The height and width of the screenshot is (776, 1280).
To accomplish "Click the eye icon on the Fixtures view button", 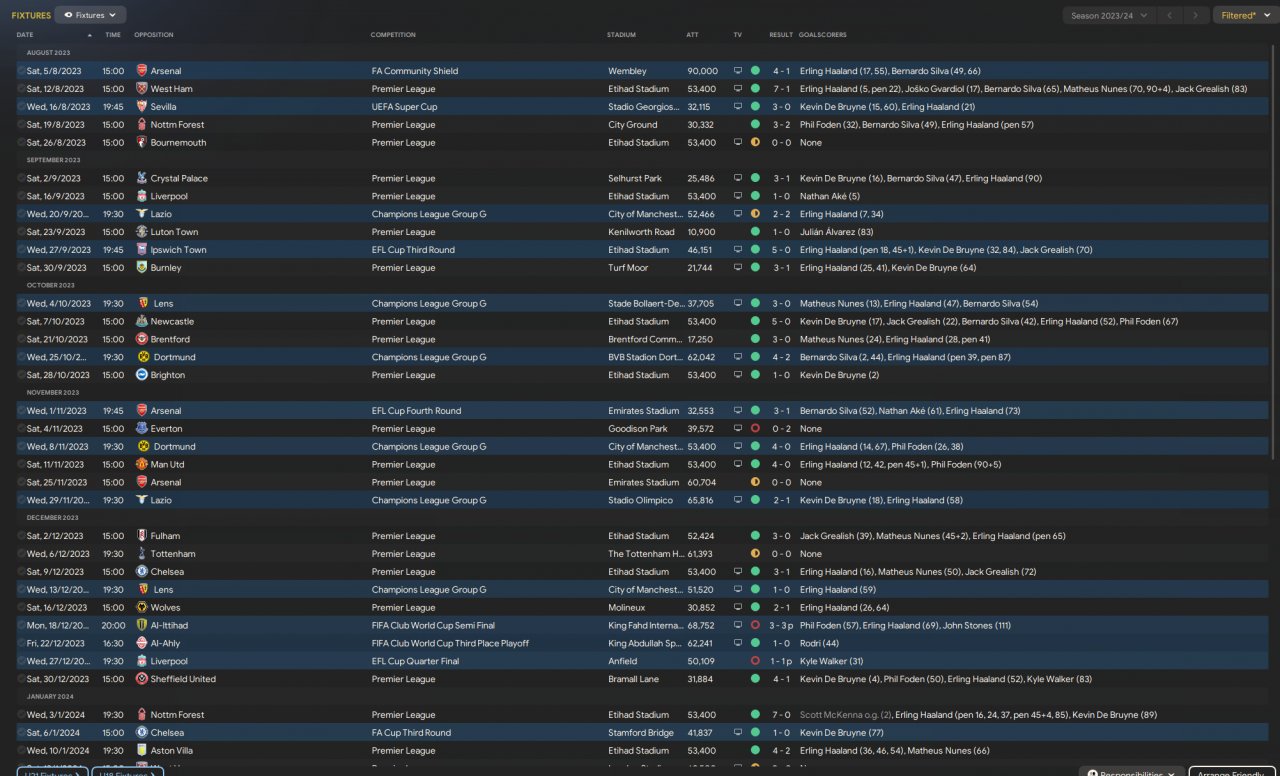I will pos(68,15).
